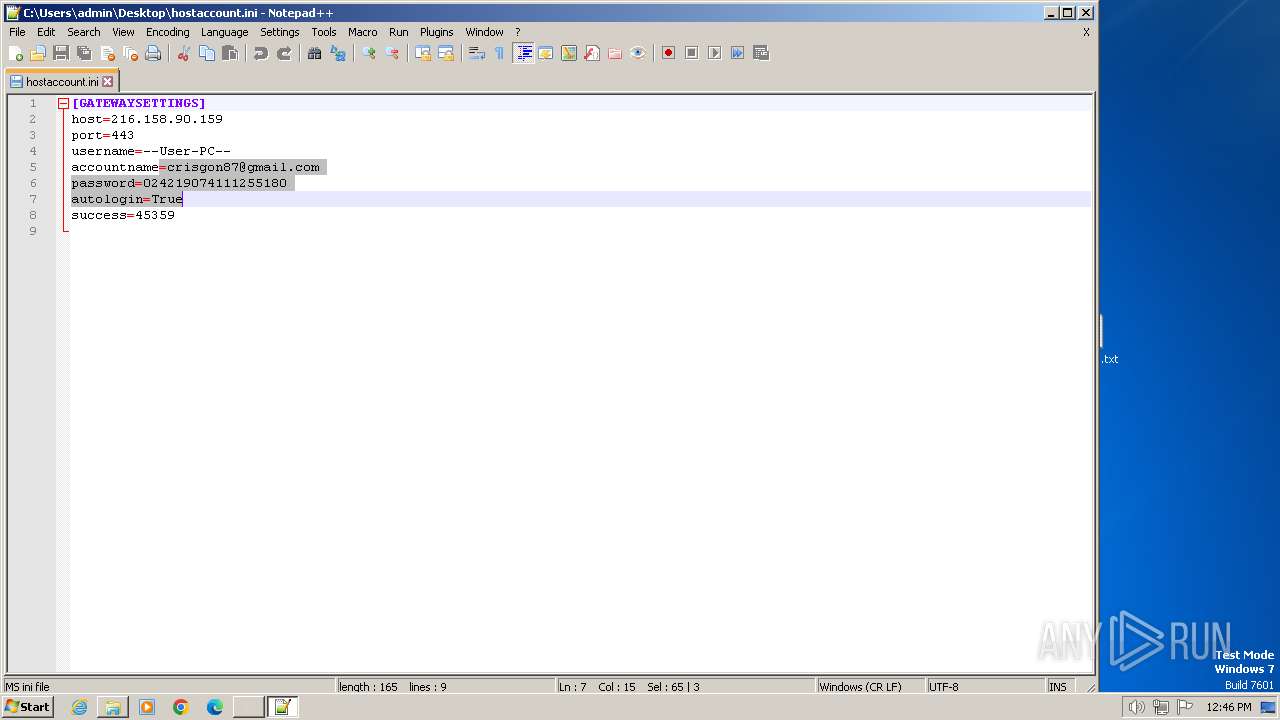
Task: Open the ? help menu
Action: pos(517,32)
